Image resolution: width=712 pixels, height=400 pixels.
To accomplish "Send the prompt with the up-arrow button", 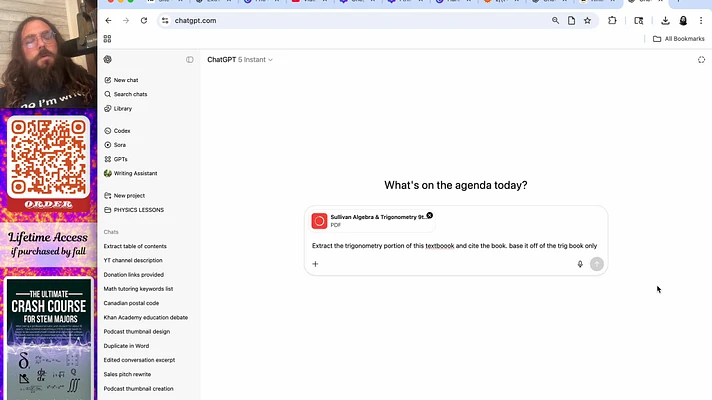I will point(597,264).
